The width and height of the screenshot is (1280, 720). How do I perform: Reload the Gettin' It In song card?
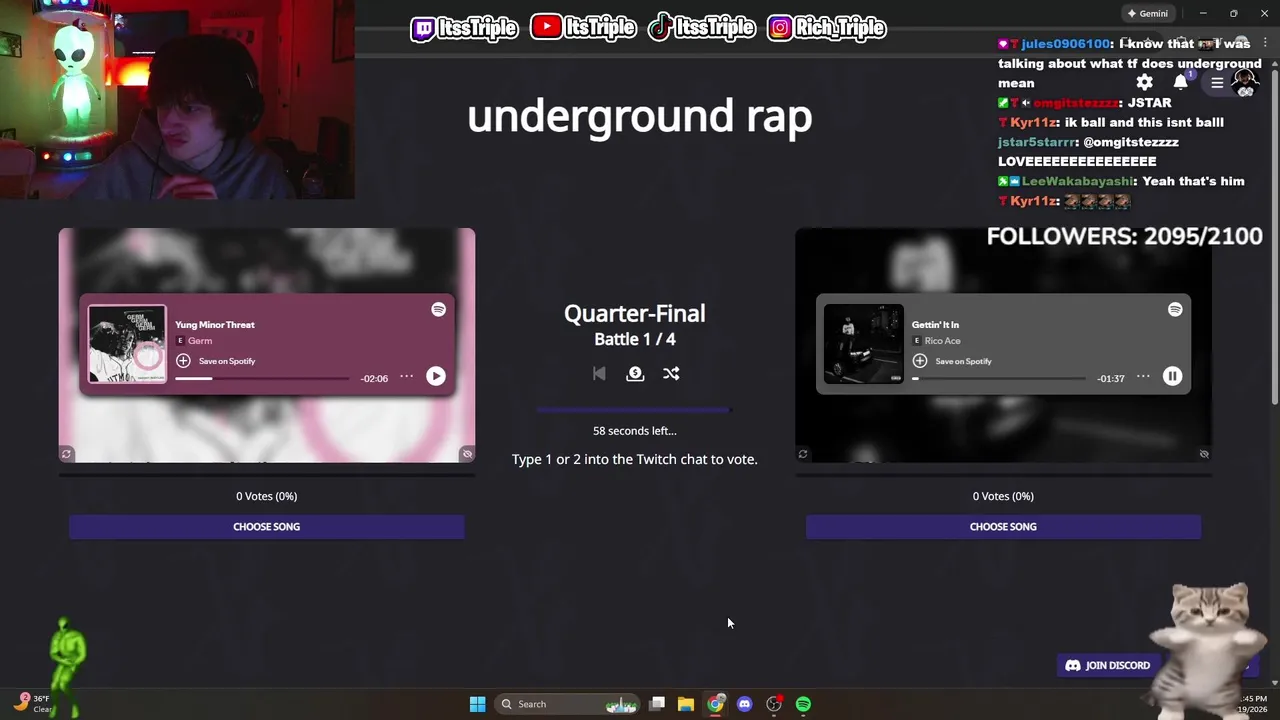[803, 454]
